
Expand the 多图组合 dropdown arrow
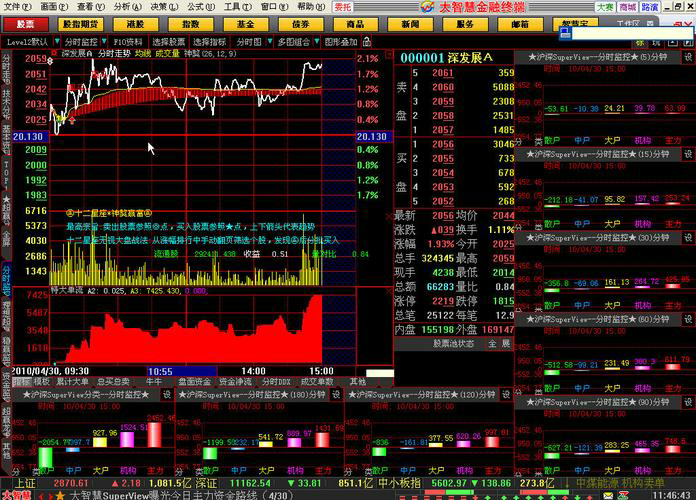[x=316, y=41]
